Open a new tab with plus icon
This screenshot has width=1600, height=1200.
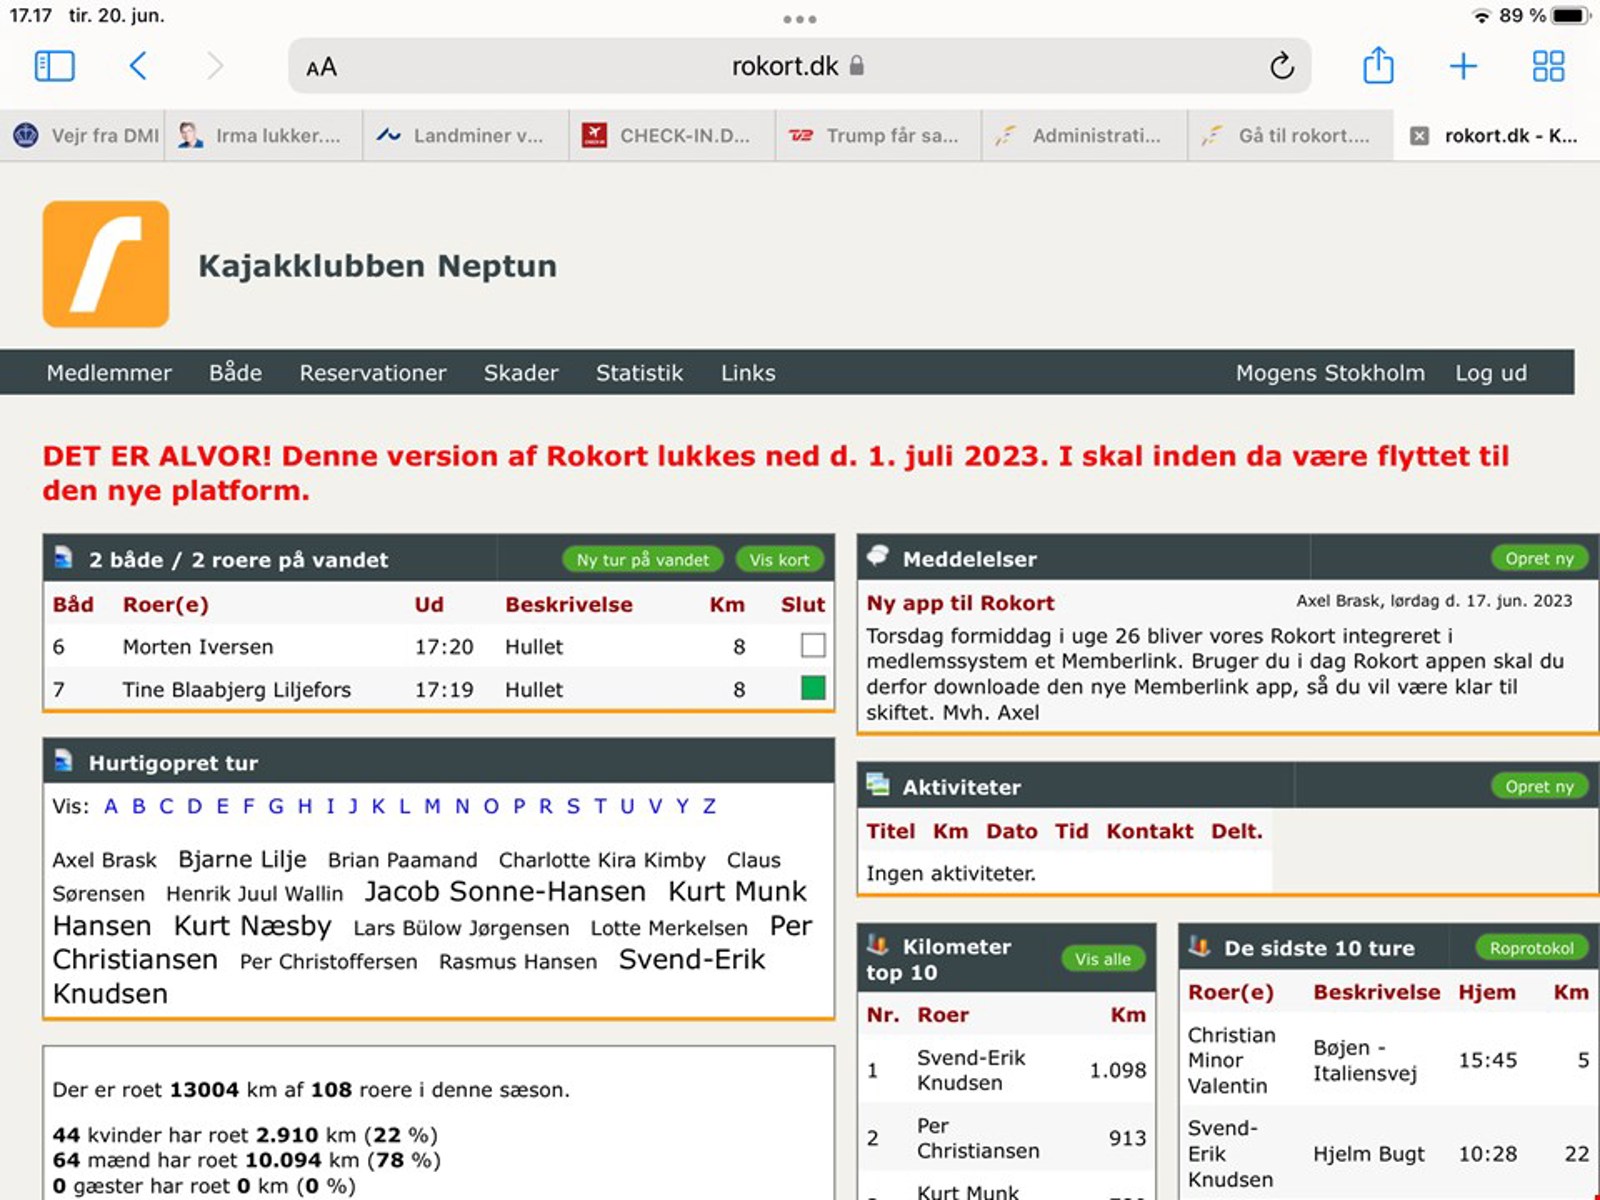point(1463,66)
